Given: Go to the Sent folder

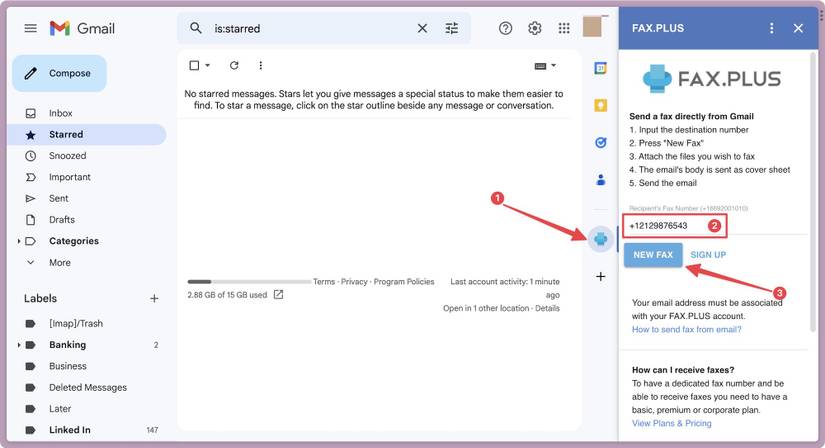Looking at the screenshot, I should coord(58,198).
